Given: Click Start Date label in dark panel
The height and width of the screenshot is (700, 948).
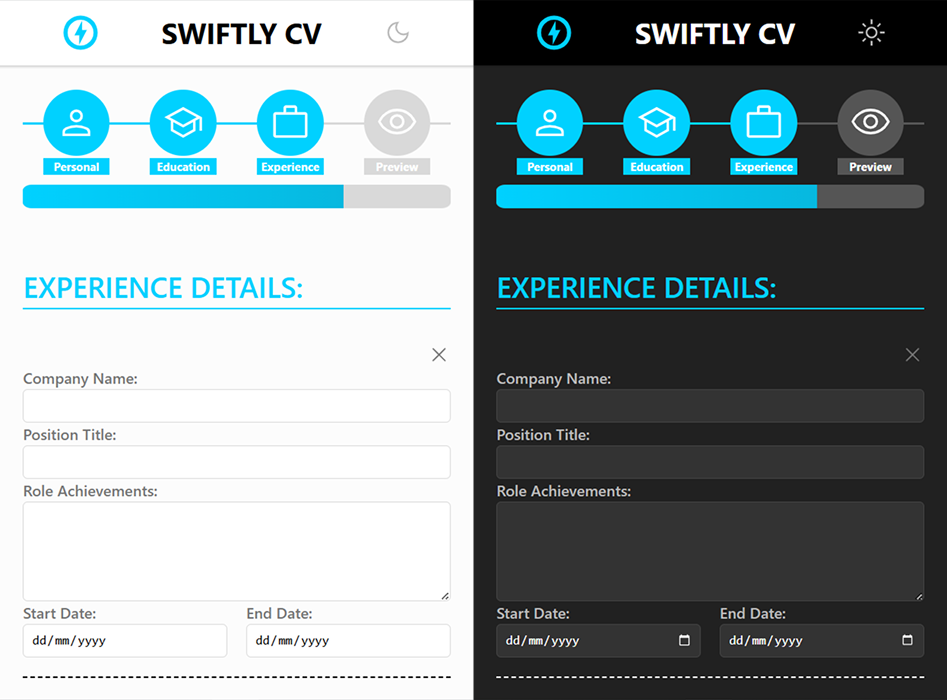Looking at the screenshot, I should coord(533,614).
